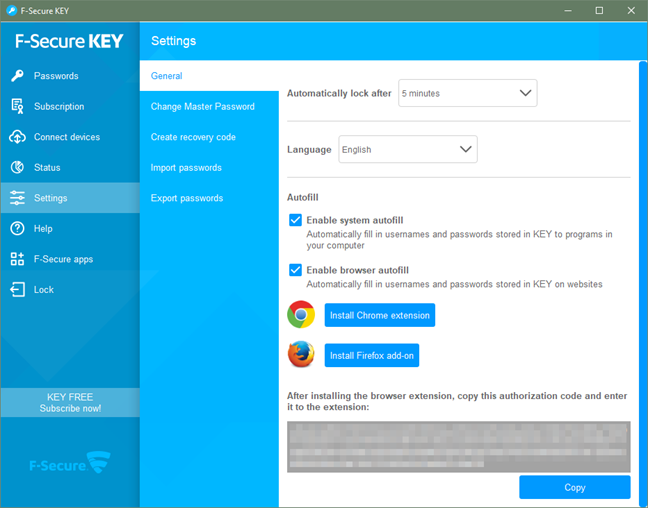Open Create recovery code tab

pyautogui.click(x=209, y=137)
